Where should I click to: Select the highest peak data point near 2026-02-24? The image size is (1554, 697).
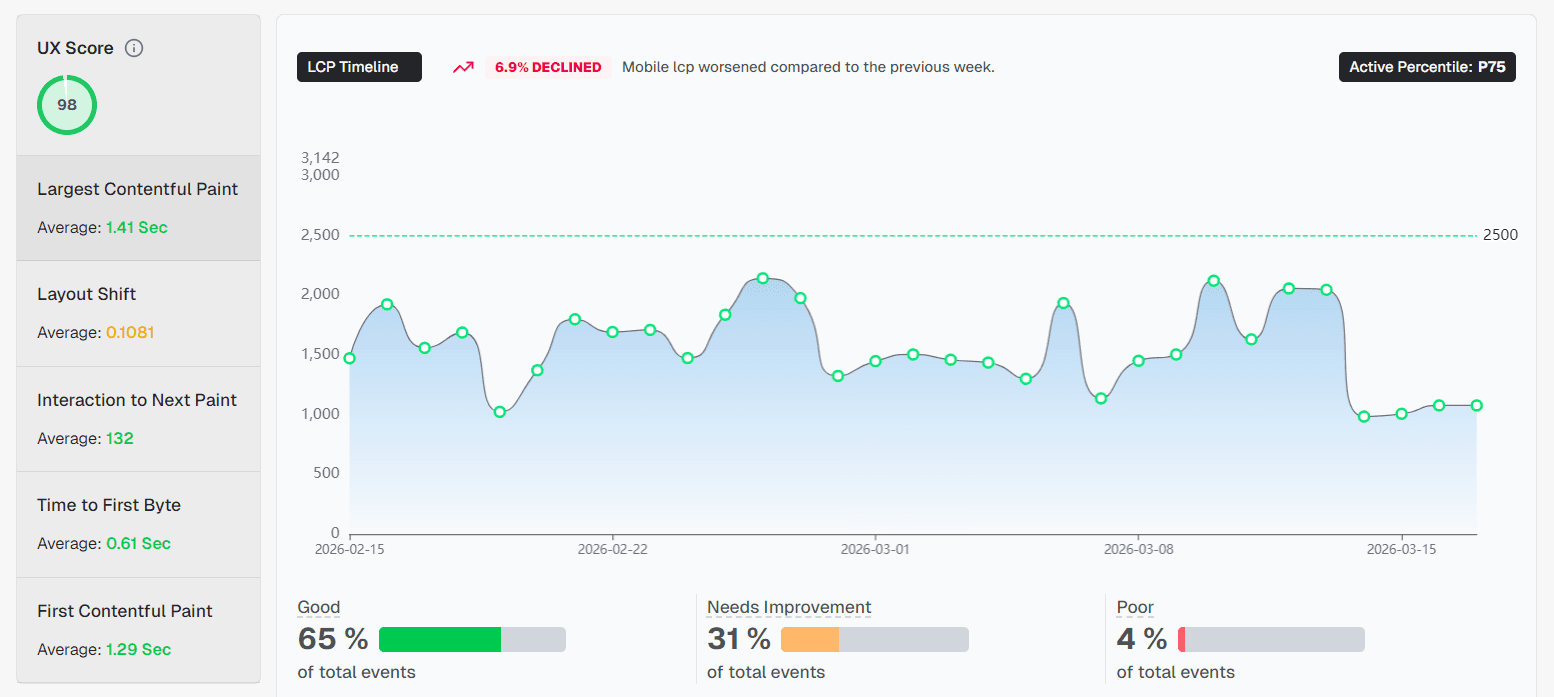tap(763, 279)
